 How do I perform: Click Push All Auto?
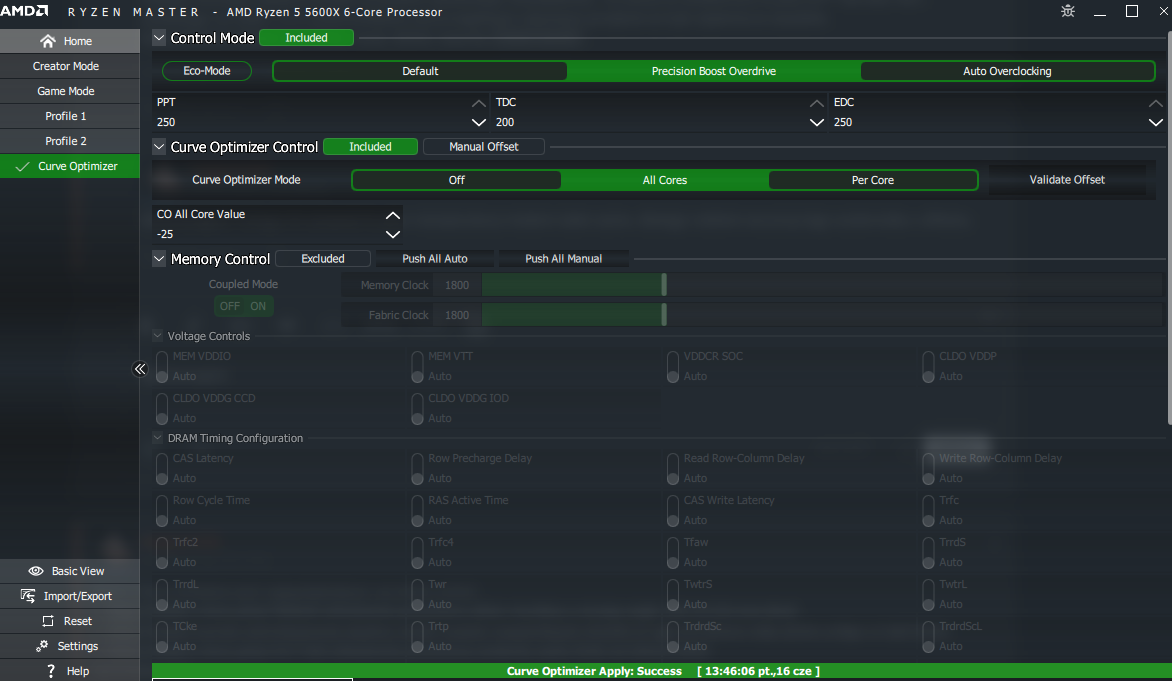coord(435,259)
